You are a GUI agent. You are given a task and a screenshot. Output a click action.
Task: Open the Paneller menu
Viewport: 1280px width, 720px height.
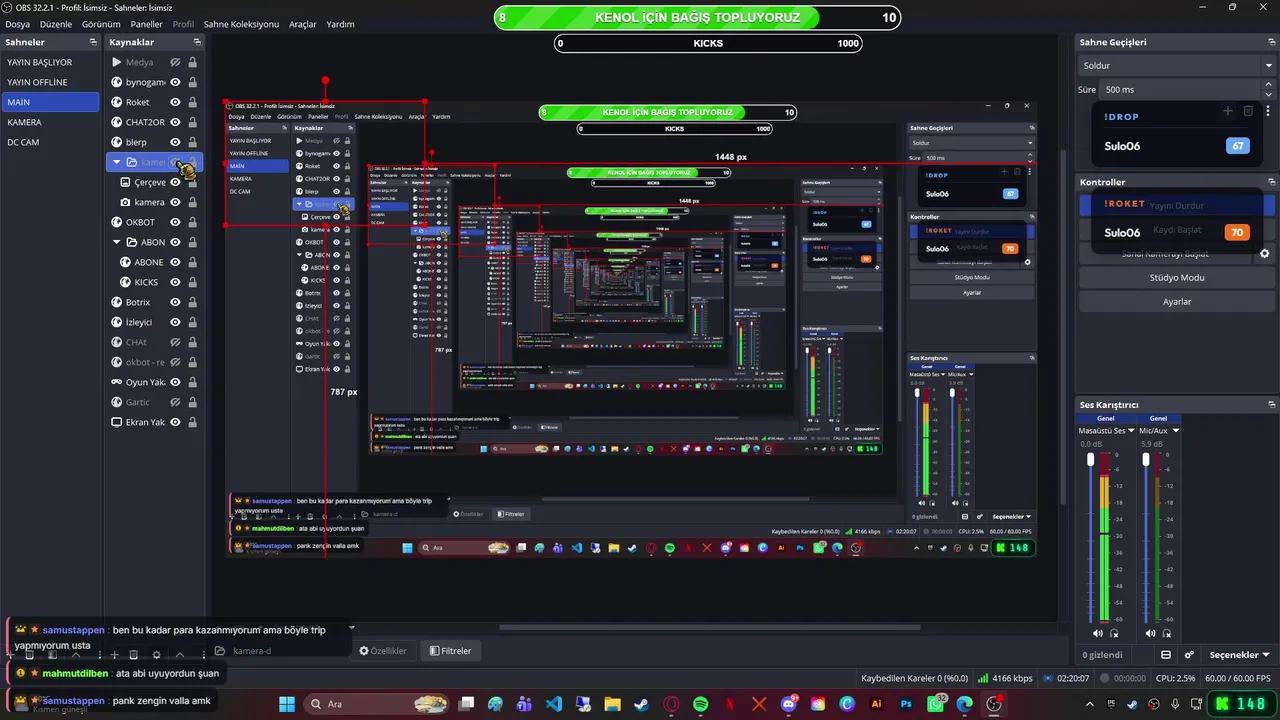coord(146,24)
